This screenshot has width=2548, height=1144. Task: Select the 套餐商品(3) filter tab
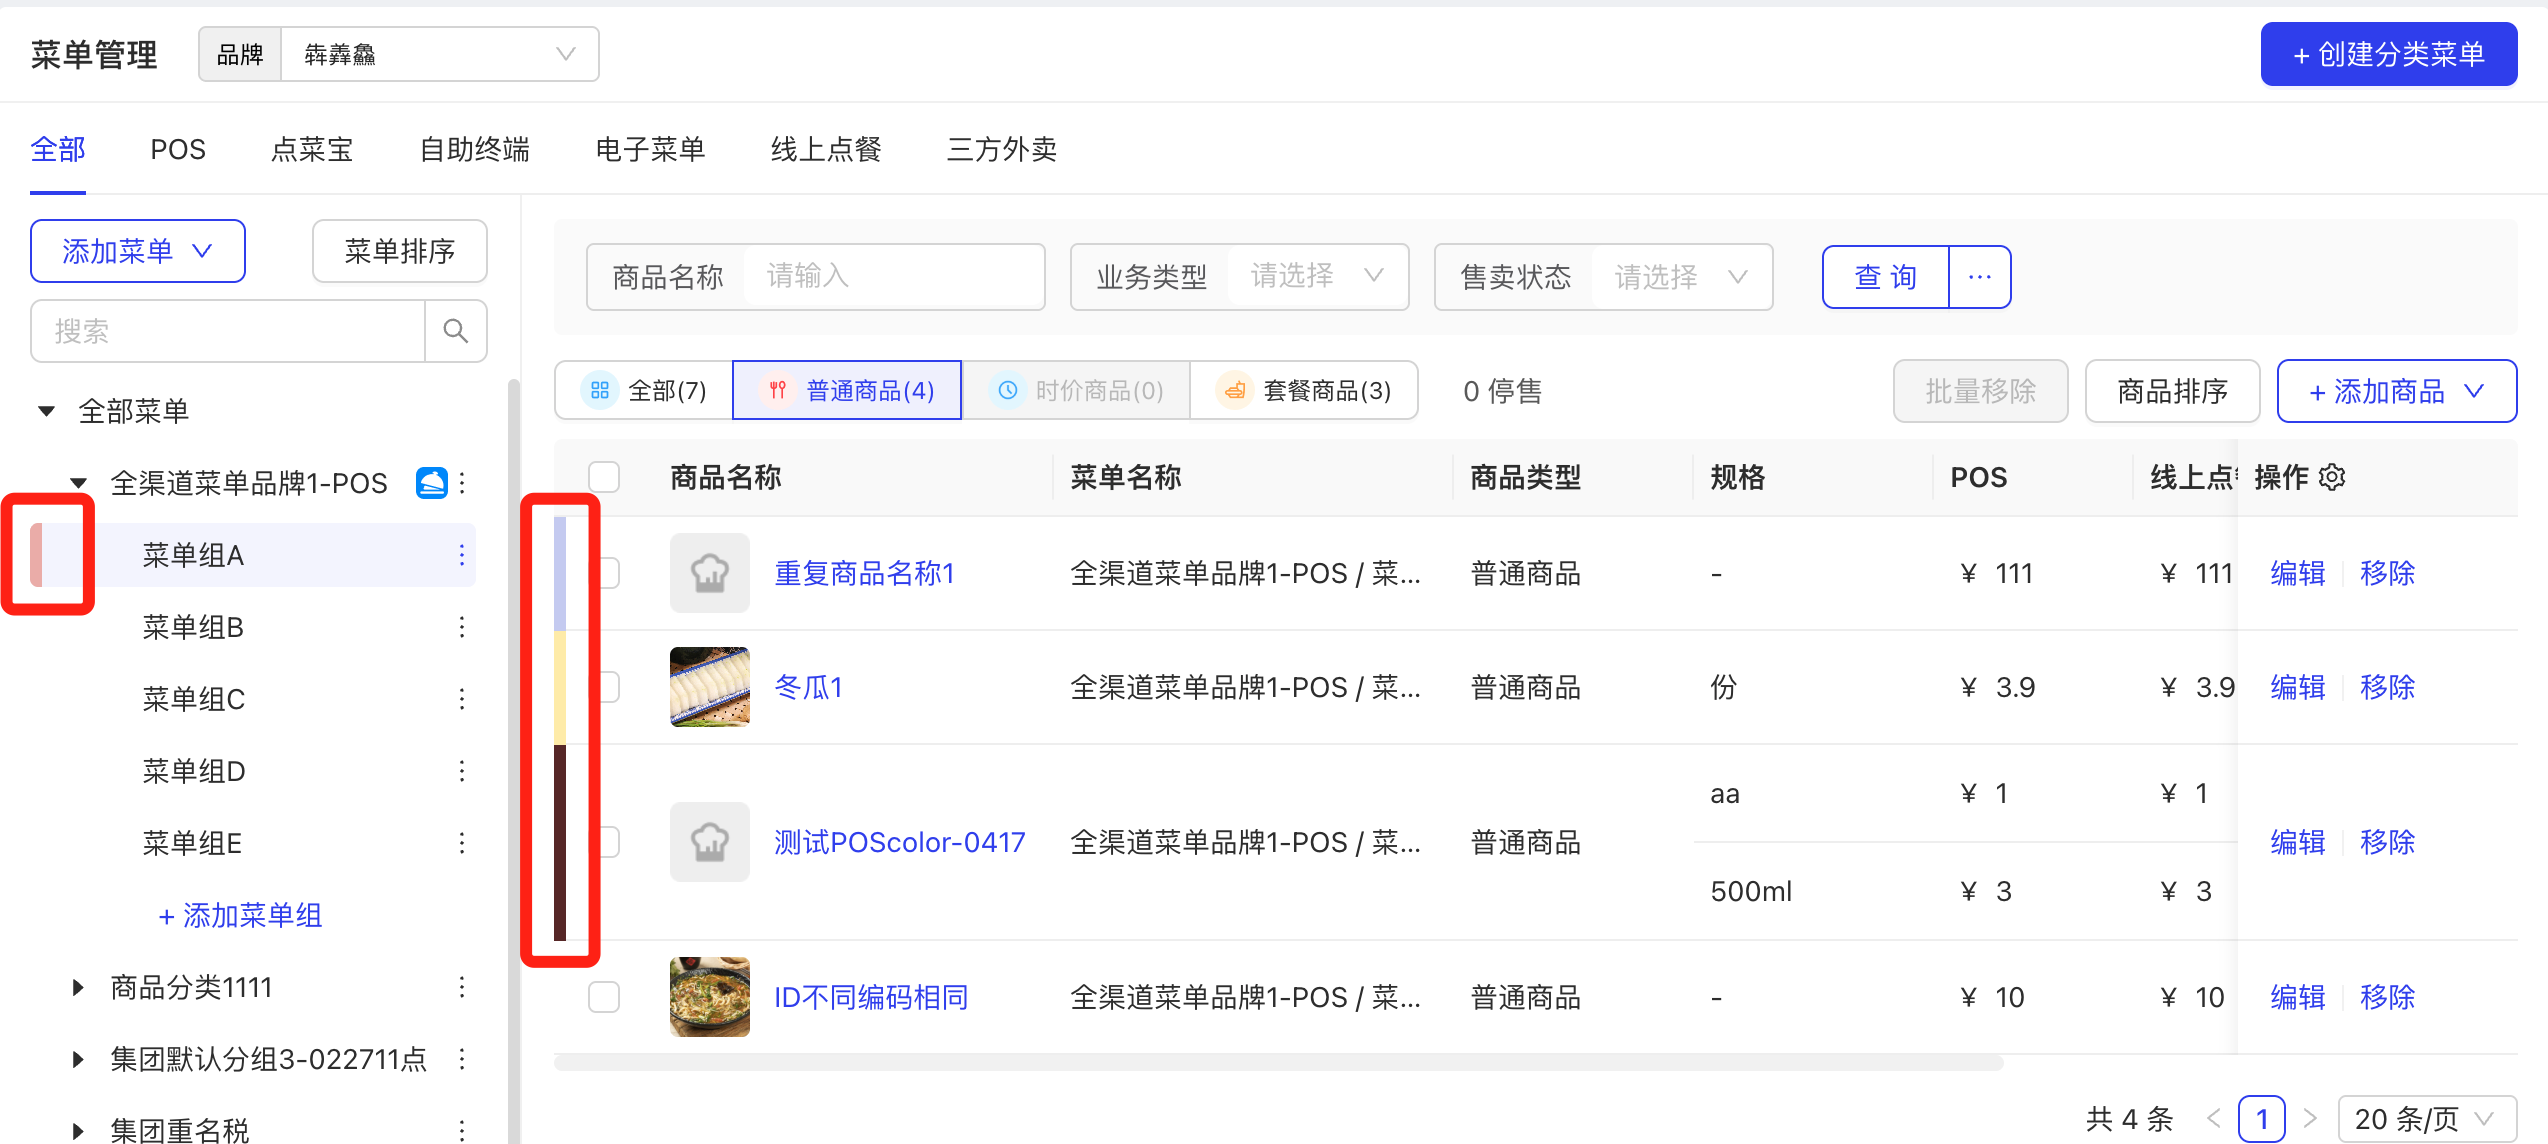click(1304, 390)
